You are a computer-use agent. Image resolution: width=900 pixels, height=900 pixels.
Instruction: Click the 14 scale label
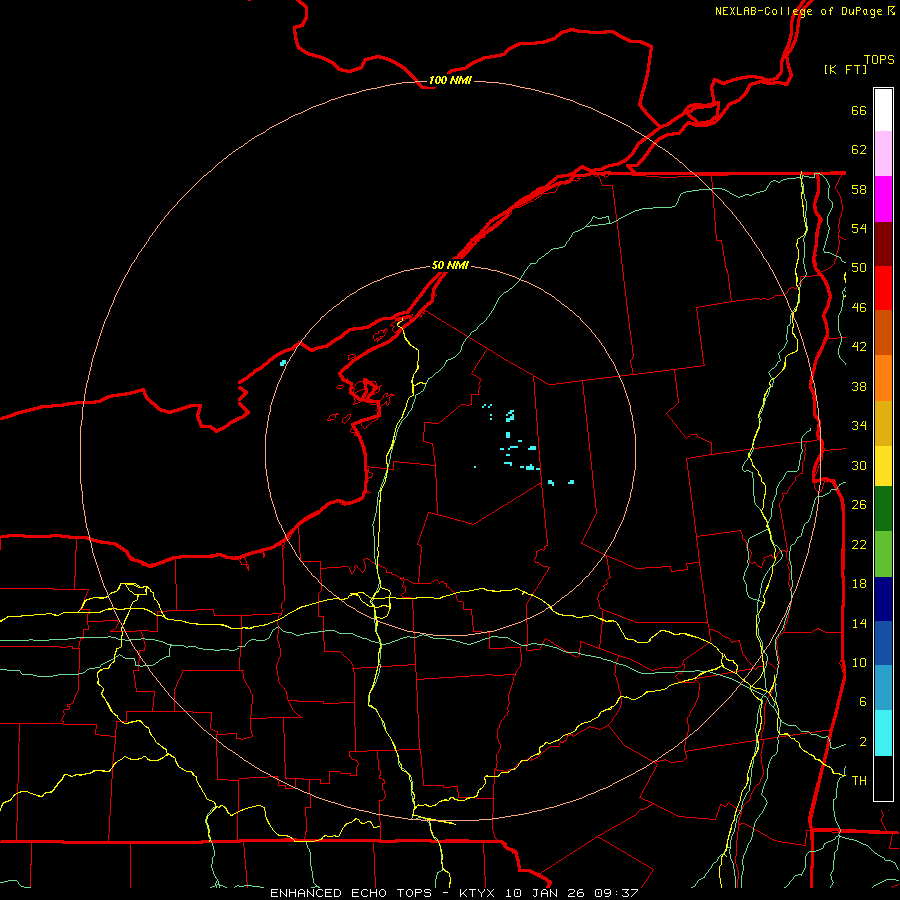click(859, 623)
